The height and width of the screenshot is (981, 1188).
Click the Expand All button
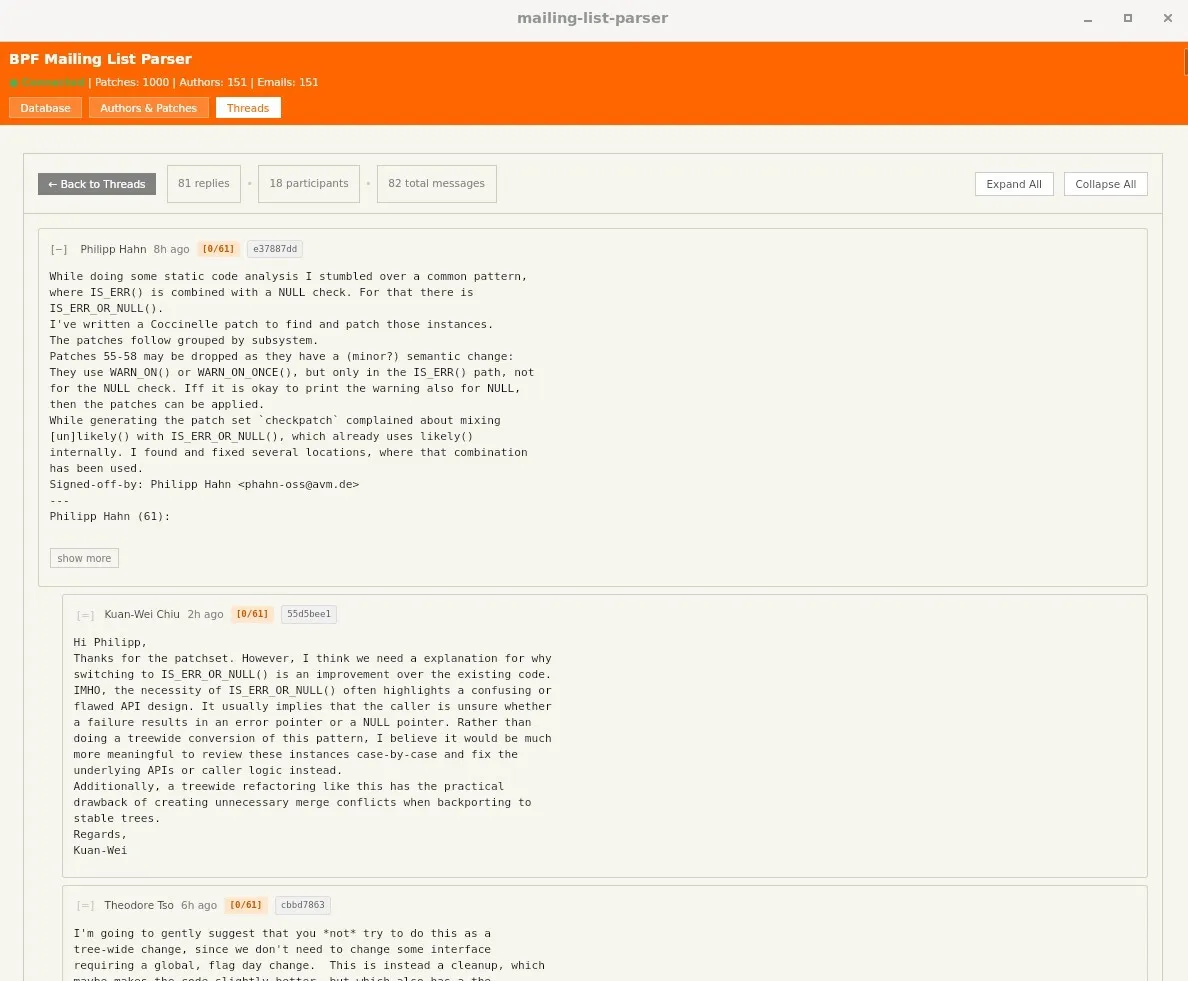tap(1013, 184)
